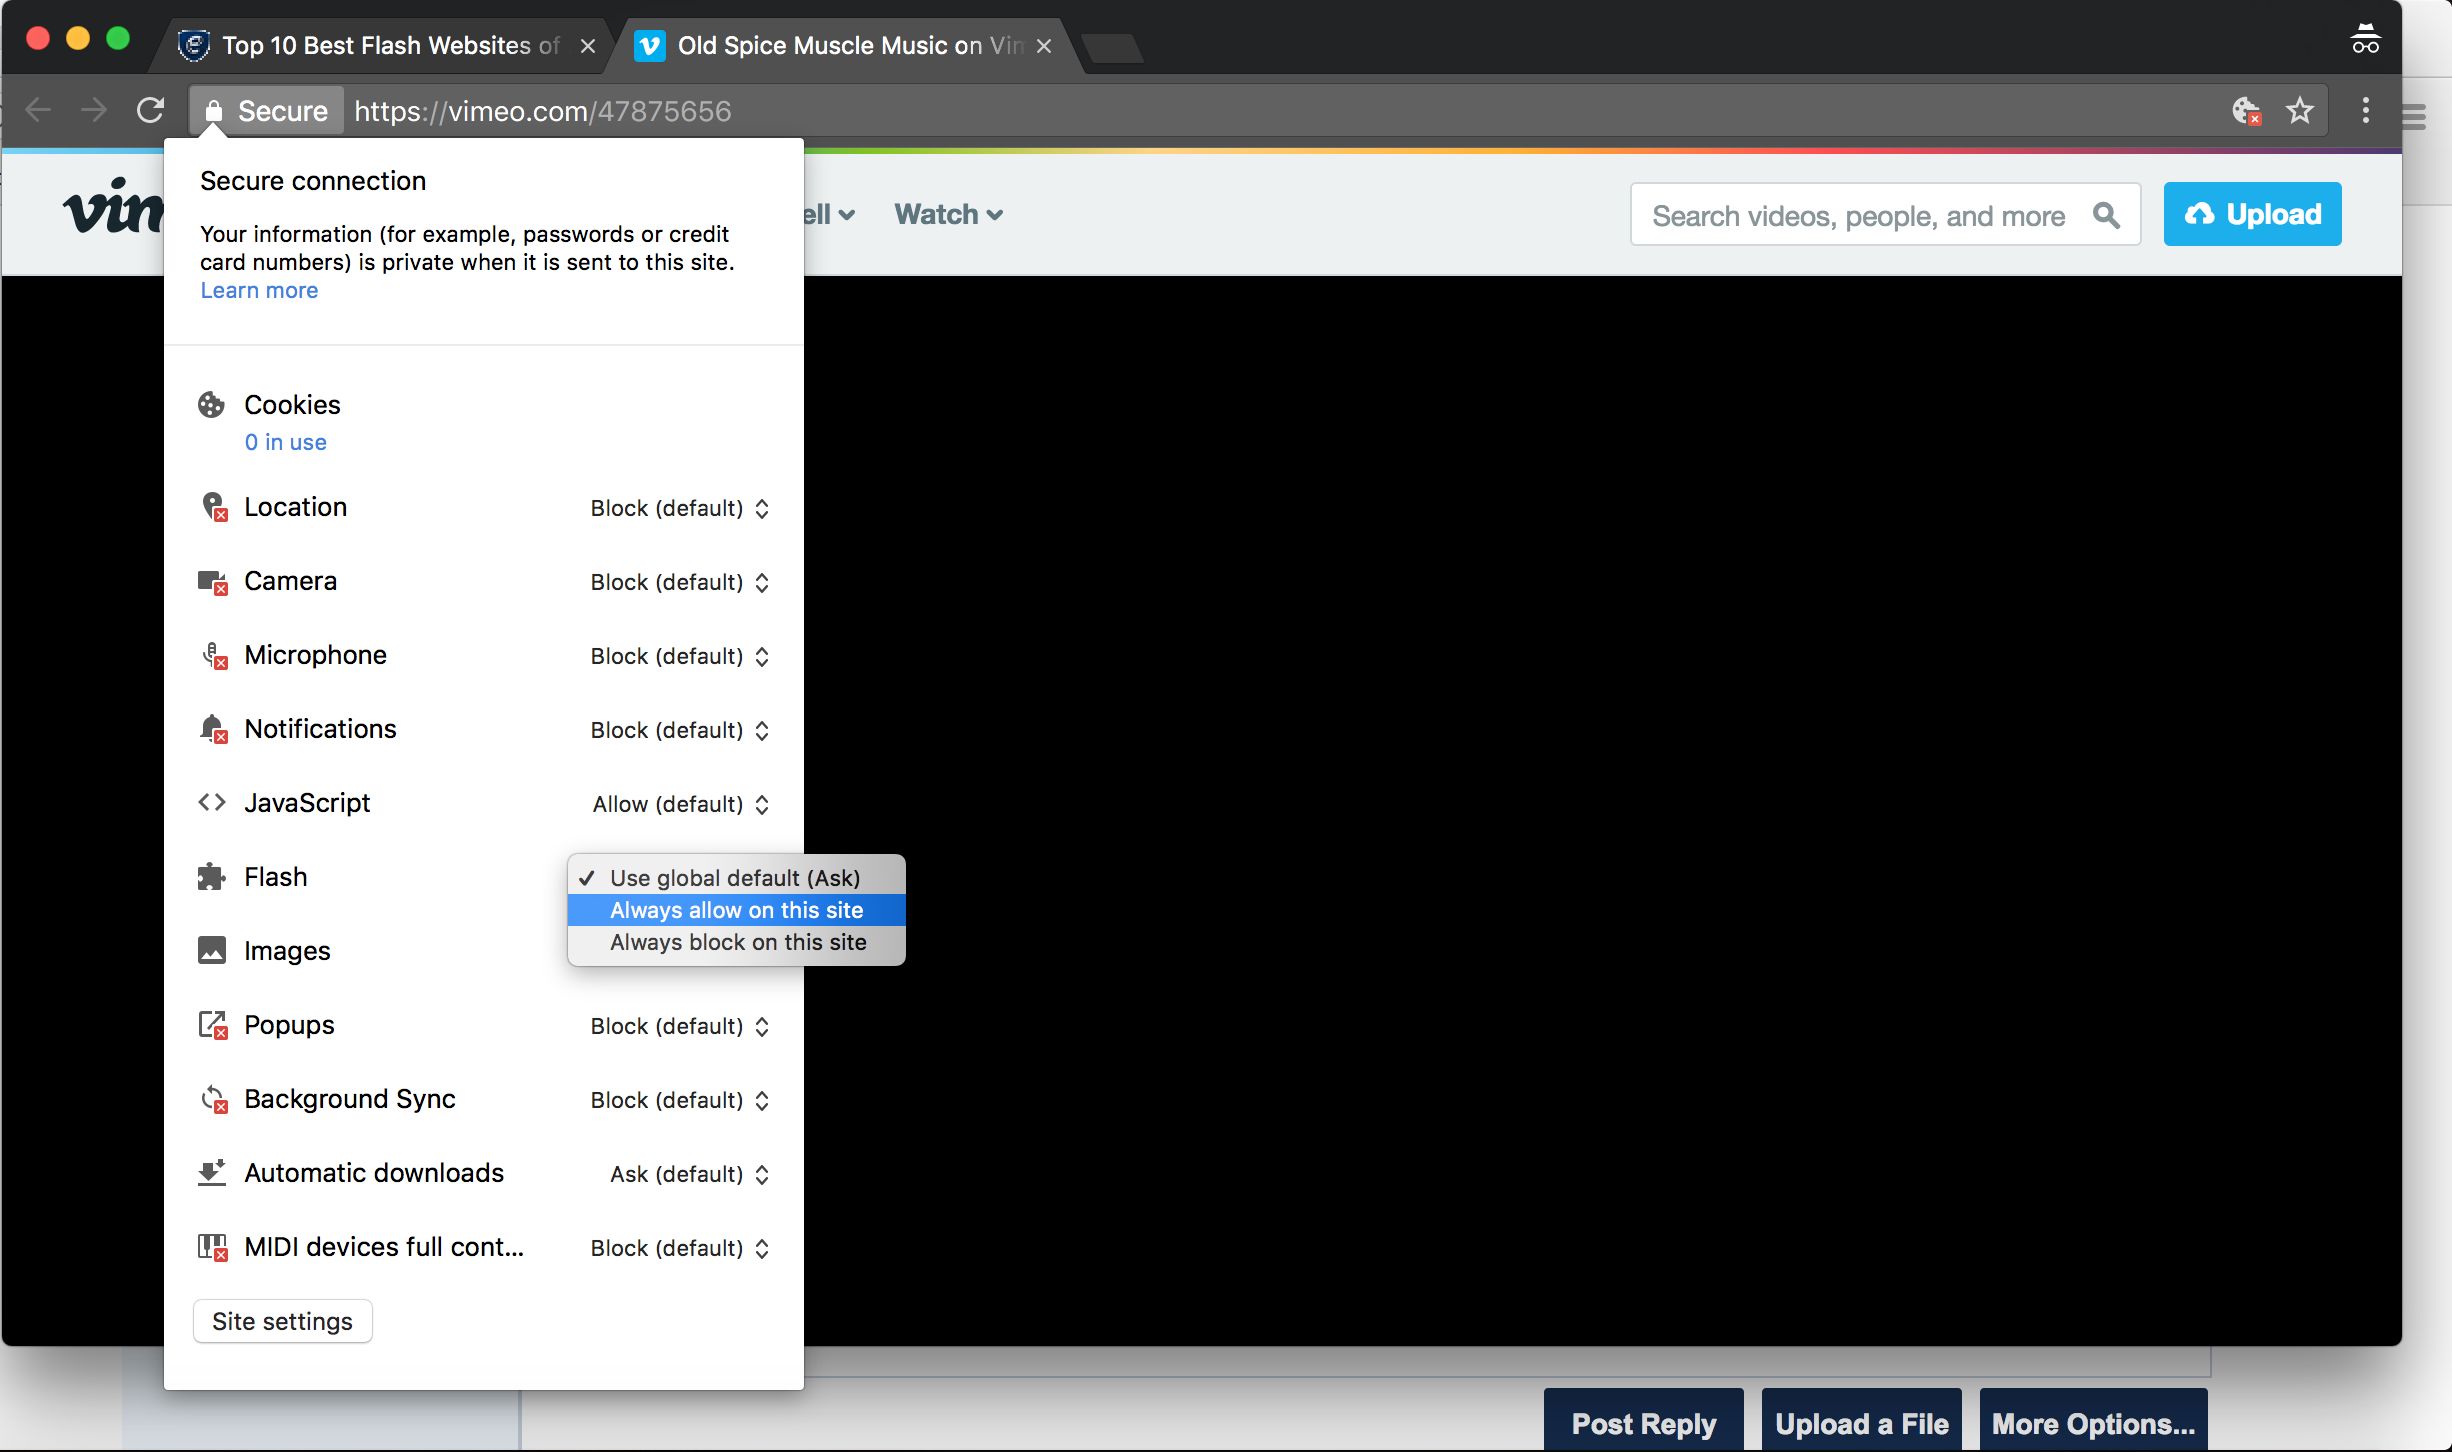Click the Secure label in address bar
Viewport: 2452px width, 1452px height.
pos(283,111)
